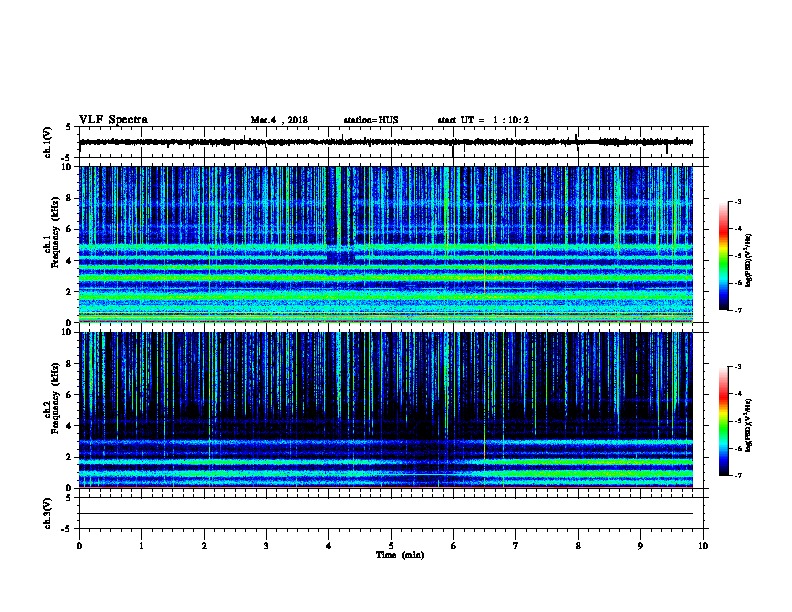
Task: Select the date text "Mar.4 , 2018"
Action: 279,120
